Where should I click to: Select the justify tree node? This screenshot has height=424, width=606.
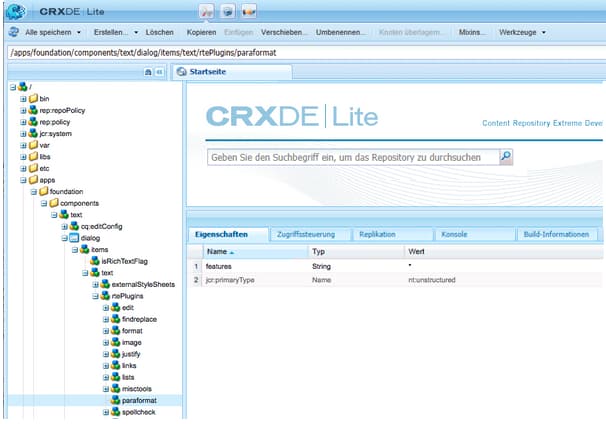click(x=131, y=354)
